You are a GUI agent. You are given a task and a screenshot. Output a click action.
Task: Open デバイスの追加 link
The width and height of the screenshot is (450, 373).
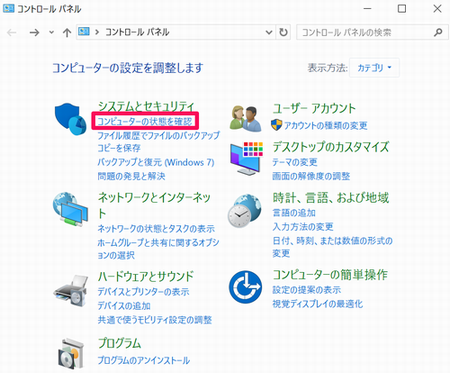[124, 306]
